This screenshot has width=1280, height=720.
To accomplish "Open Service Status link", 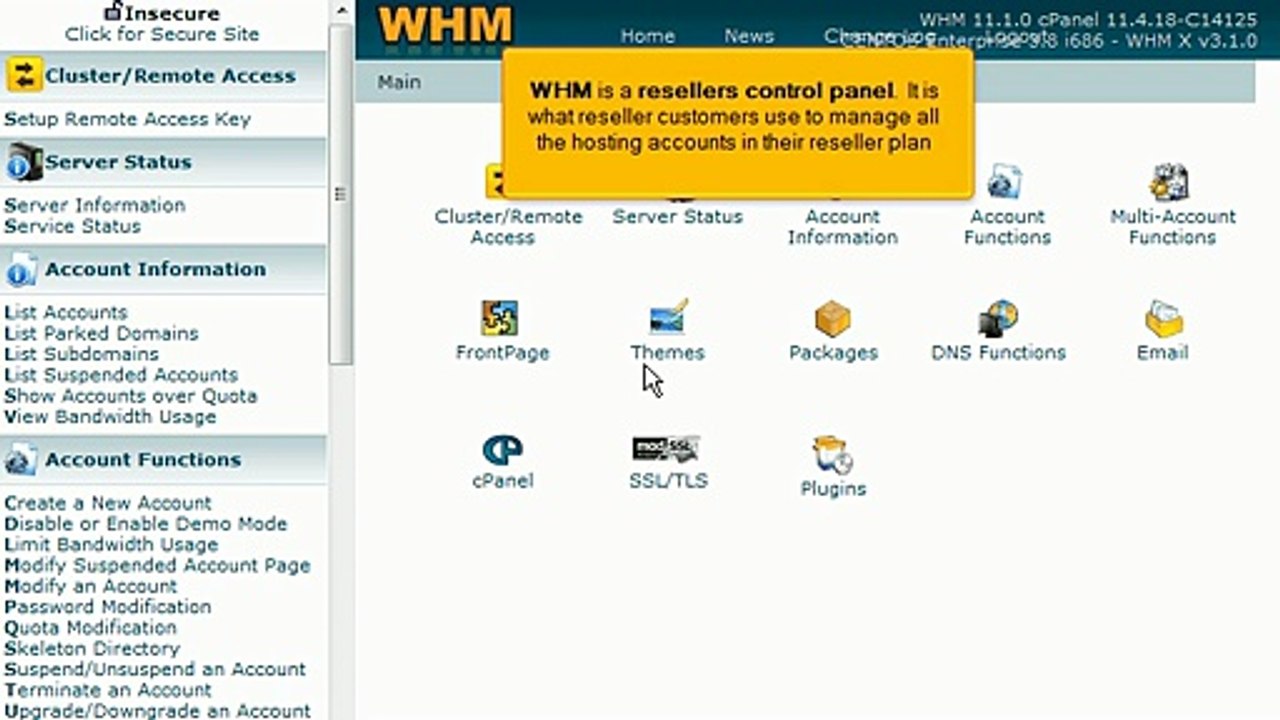I will pos(73,226).
